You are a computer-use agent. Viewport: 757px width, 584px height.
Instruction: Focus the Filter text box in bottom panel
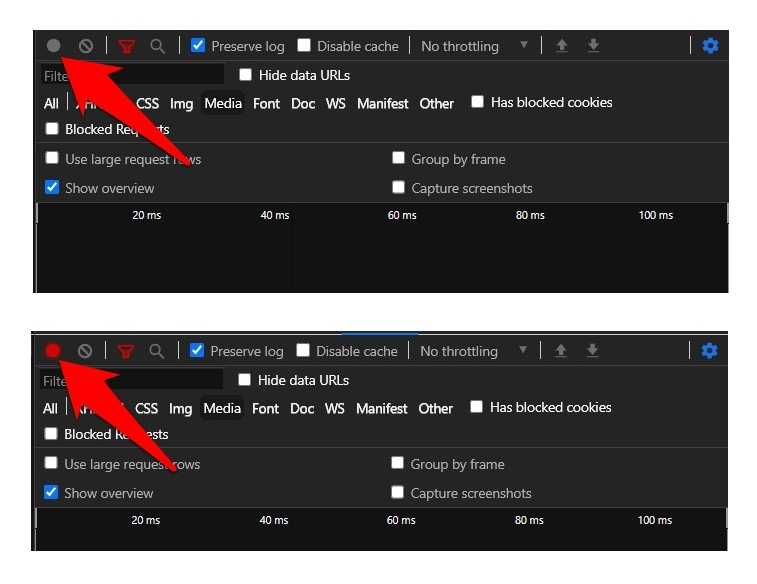[x=131, y=380]
